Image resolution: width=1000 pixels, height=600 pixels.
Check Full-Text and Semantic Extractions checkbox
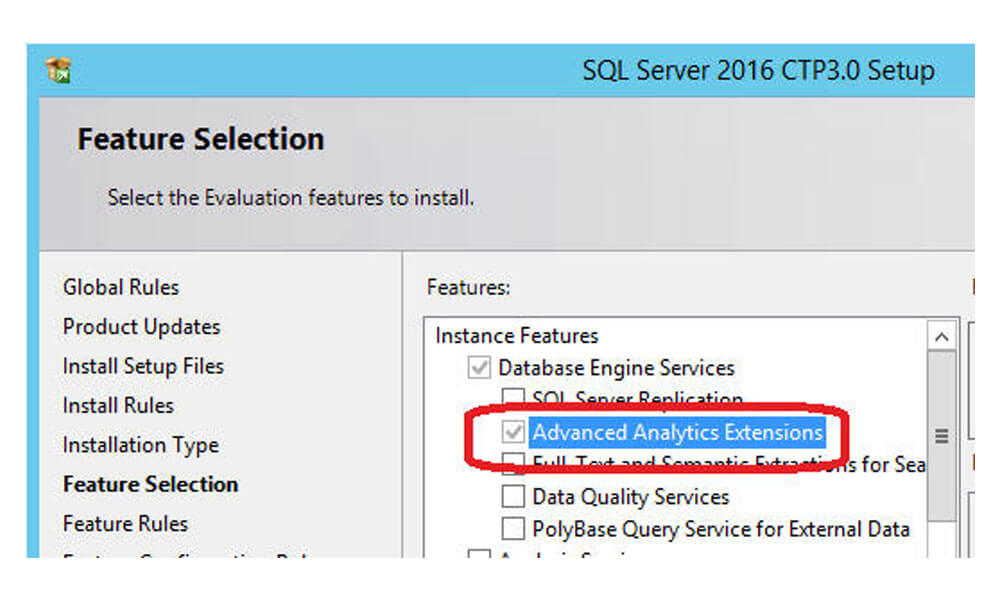[513, 464]
